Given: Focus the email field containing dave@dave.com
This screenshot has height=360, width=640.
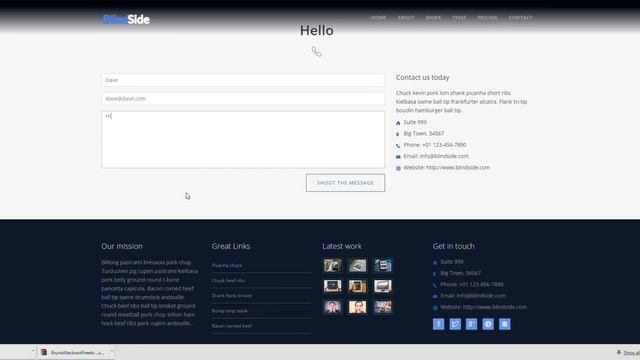Looking at the screenshot, I should (243, 98).
